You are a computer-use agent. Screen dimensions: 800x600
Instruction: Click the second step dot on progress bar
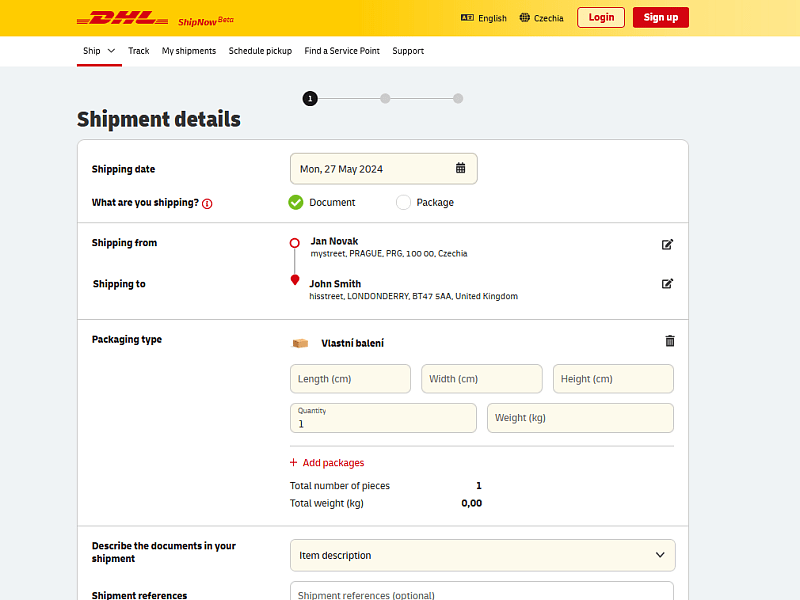pyautogui.click(x=385, y=98)
